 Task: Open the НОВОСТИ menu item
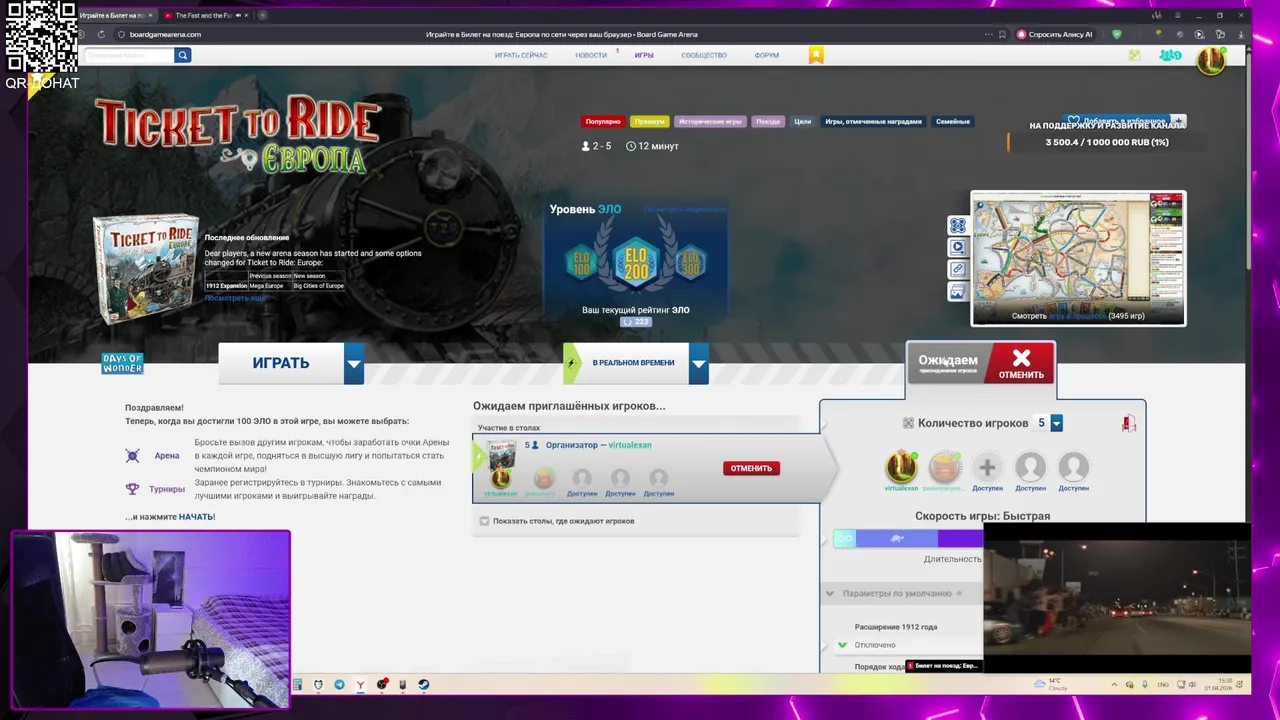[591, 55]
